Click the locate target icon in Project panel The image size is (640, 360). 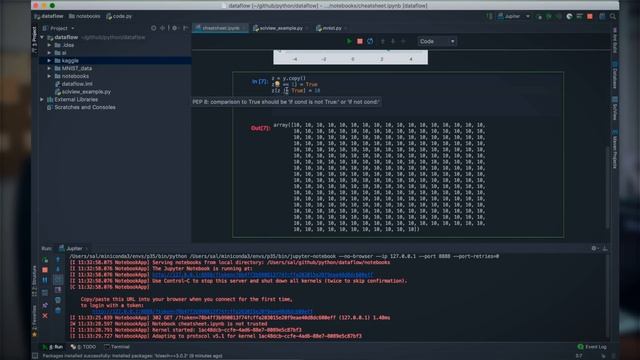(153, 28)
